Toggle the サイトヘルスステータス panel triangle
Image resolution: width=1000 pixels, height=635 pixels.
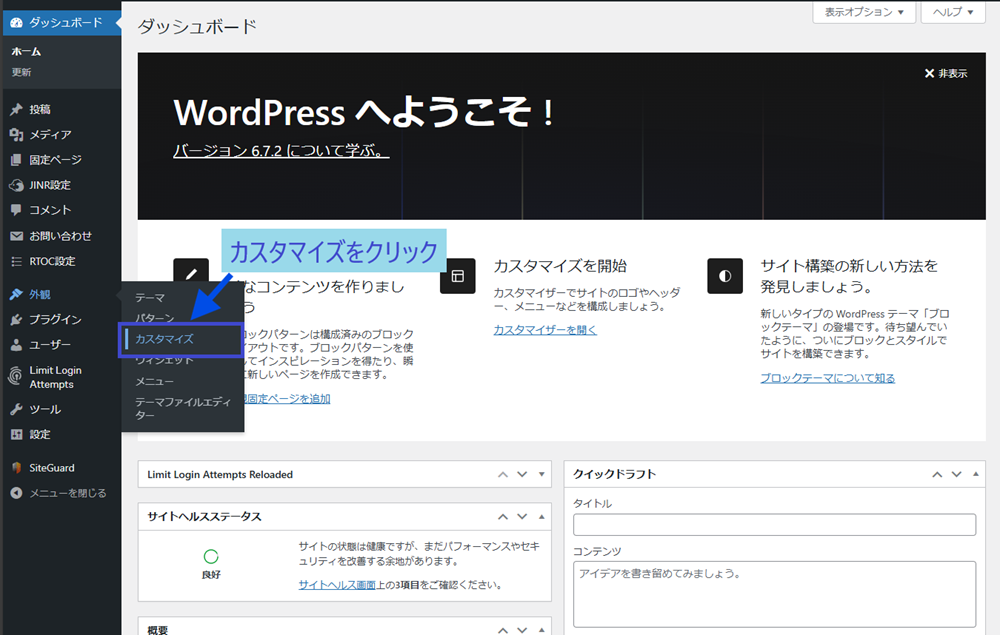(542, 517)
